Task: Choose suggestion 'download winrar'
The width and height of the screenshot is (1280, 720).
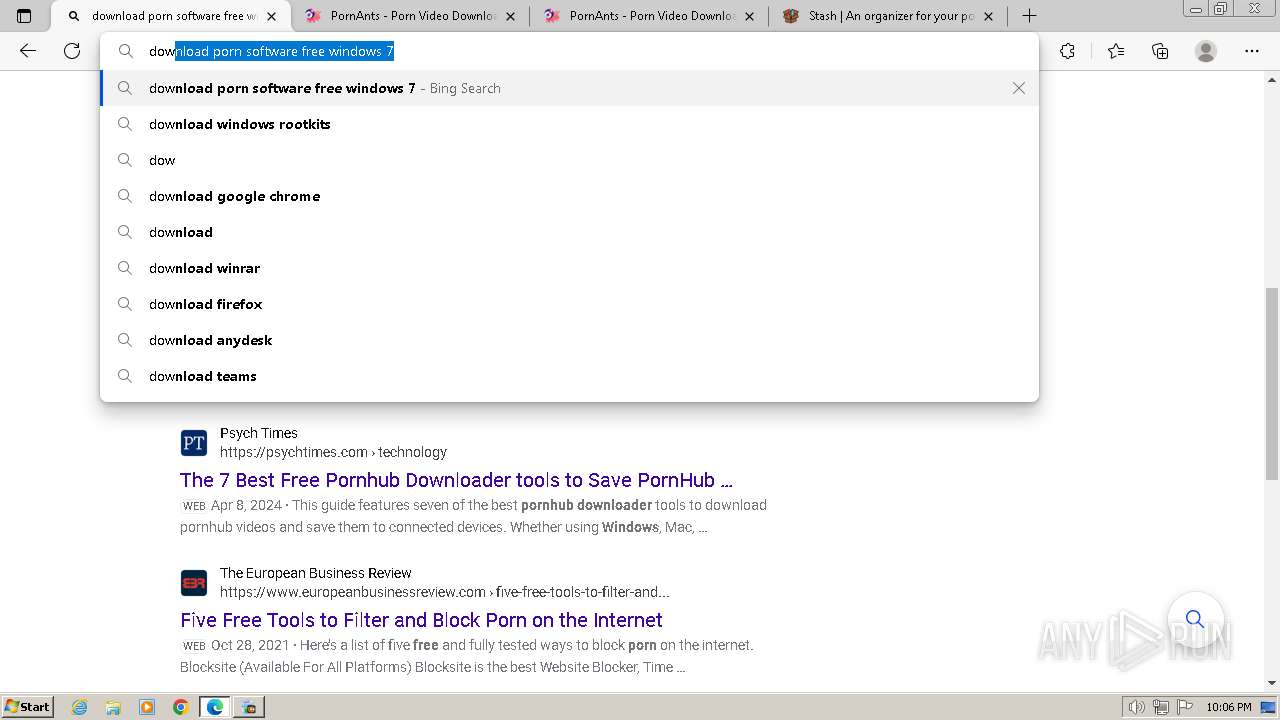Action: tap(569, 268)
